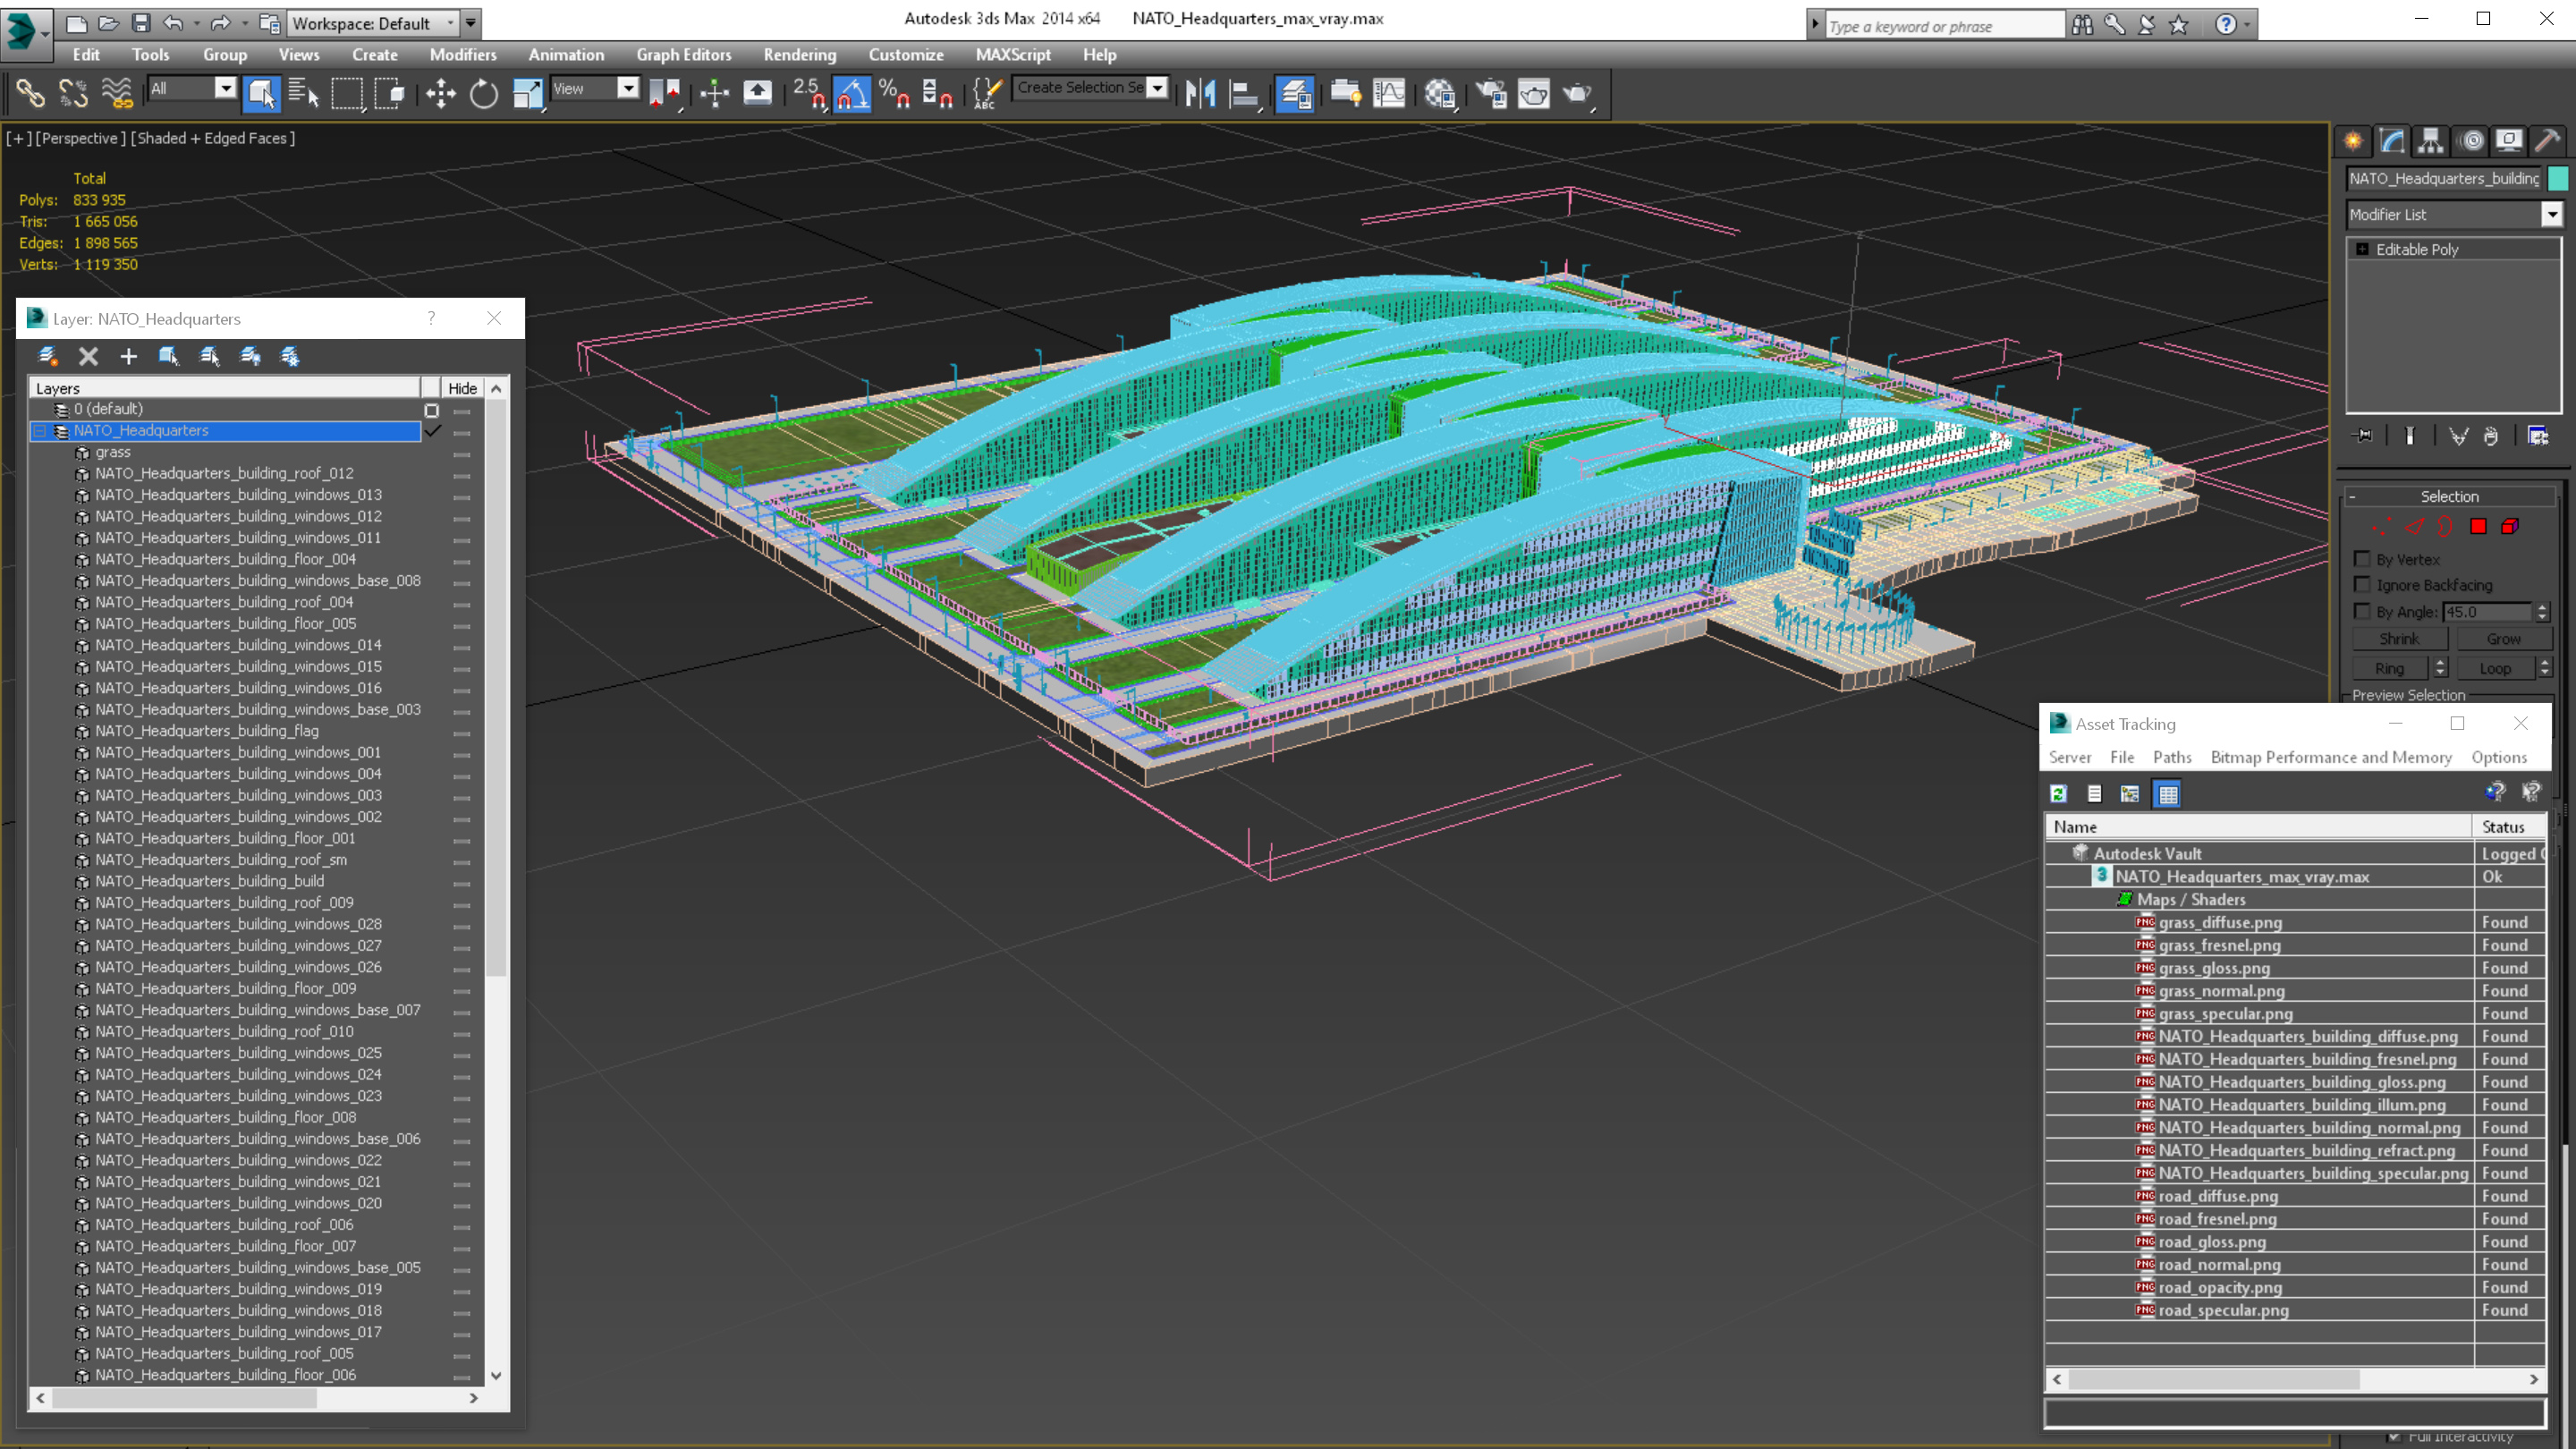
Task: Activate Select and Move tool
Action: tap(441, 93)
